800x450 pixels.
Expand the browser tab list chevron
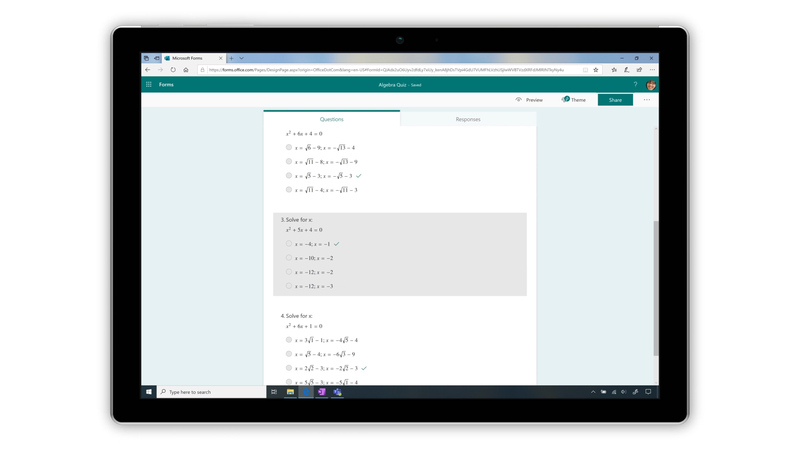tap(242, 58)
